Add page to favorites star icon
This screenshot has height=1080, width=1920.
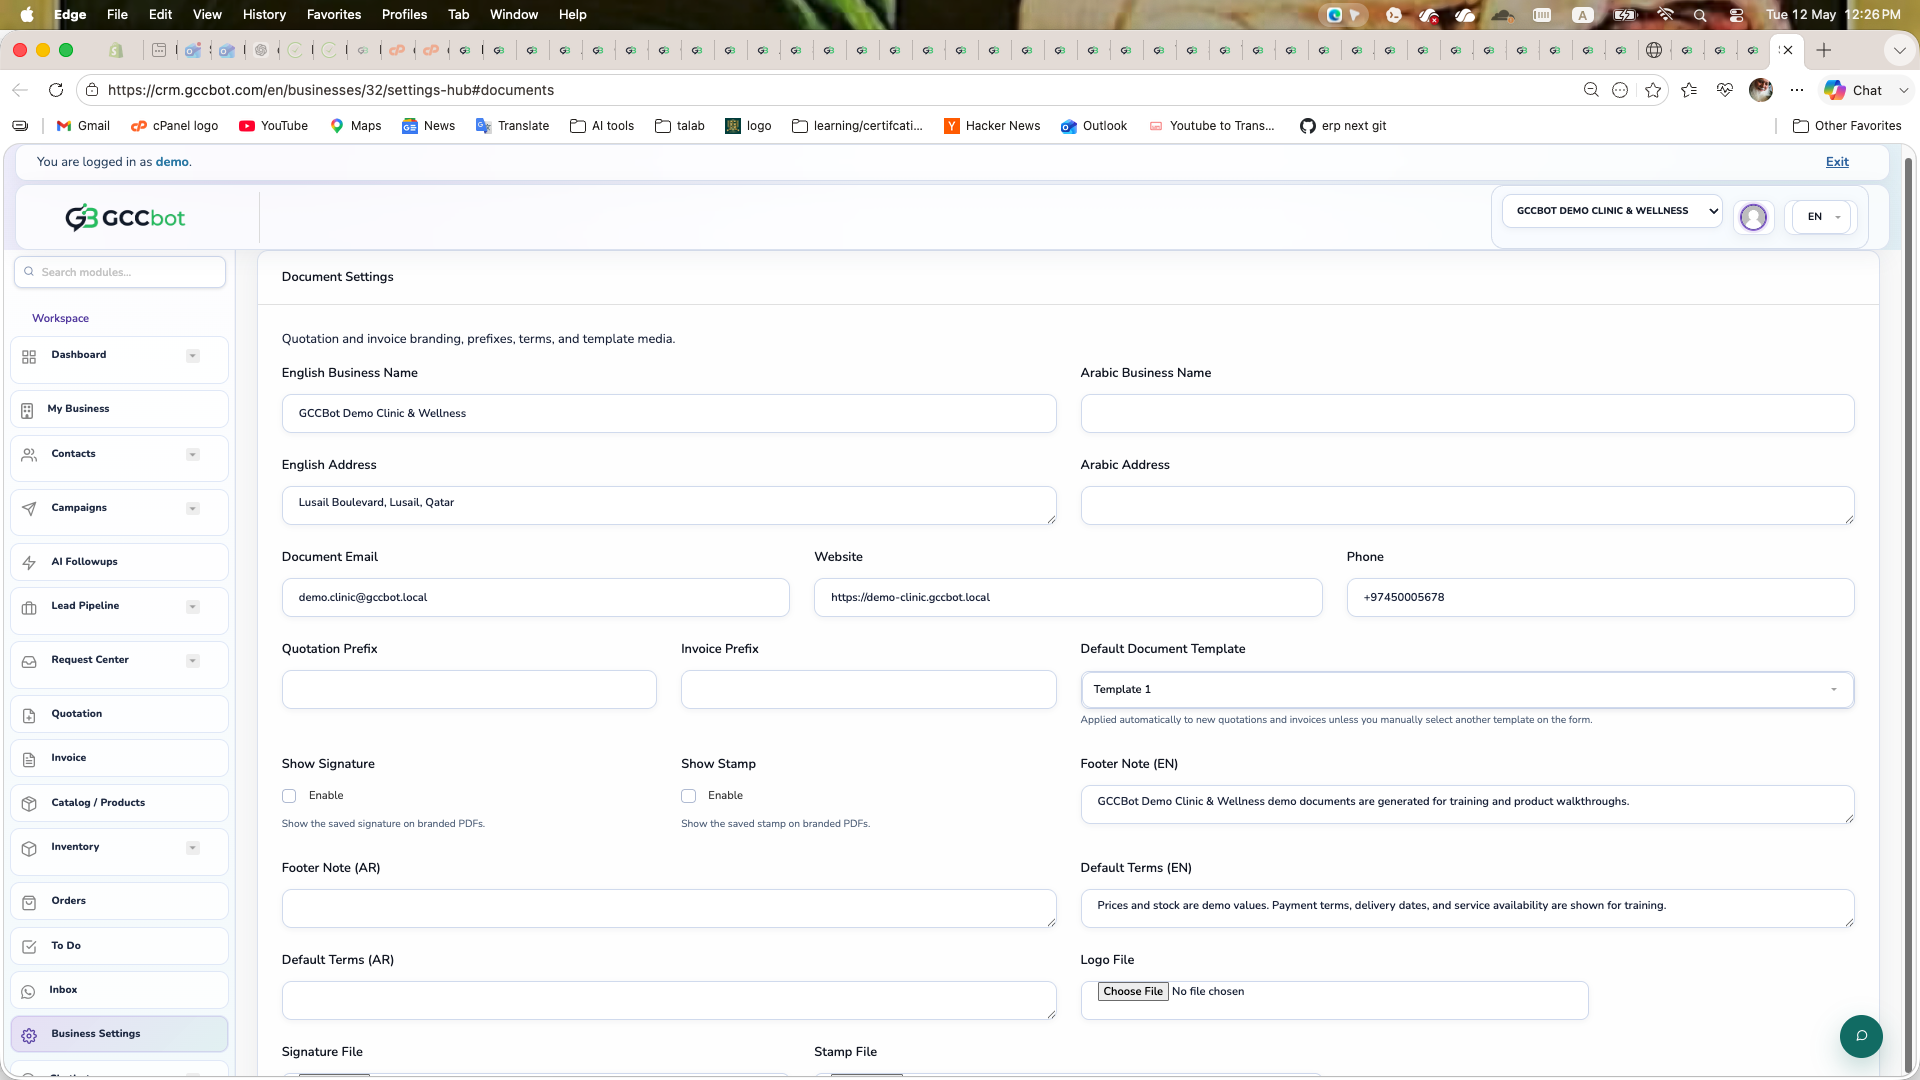(1653, 90)
